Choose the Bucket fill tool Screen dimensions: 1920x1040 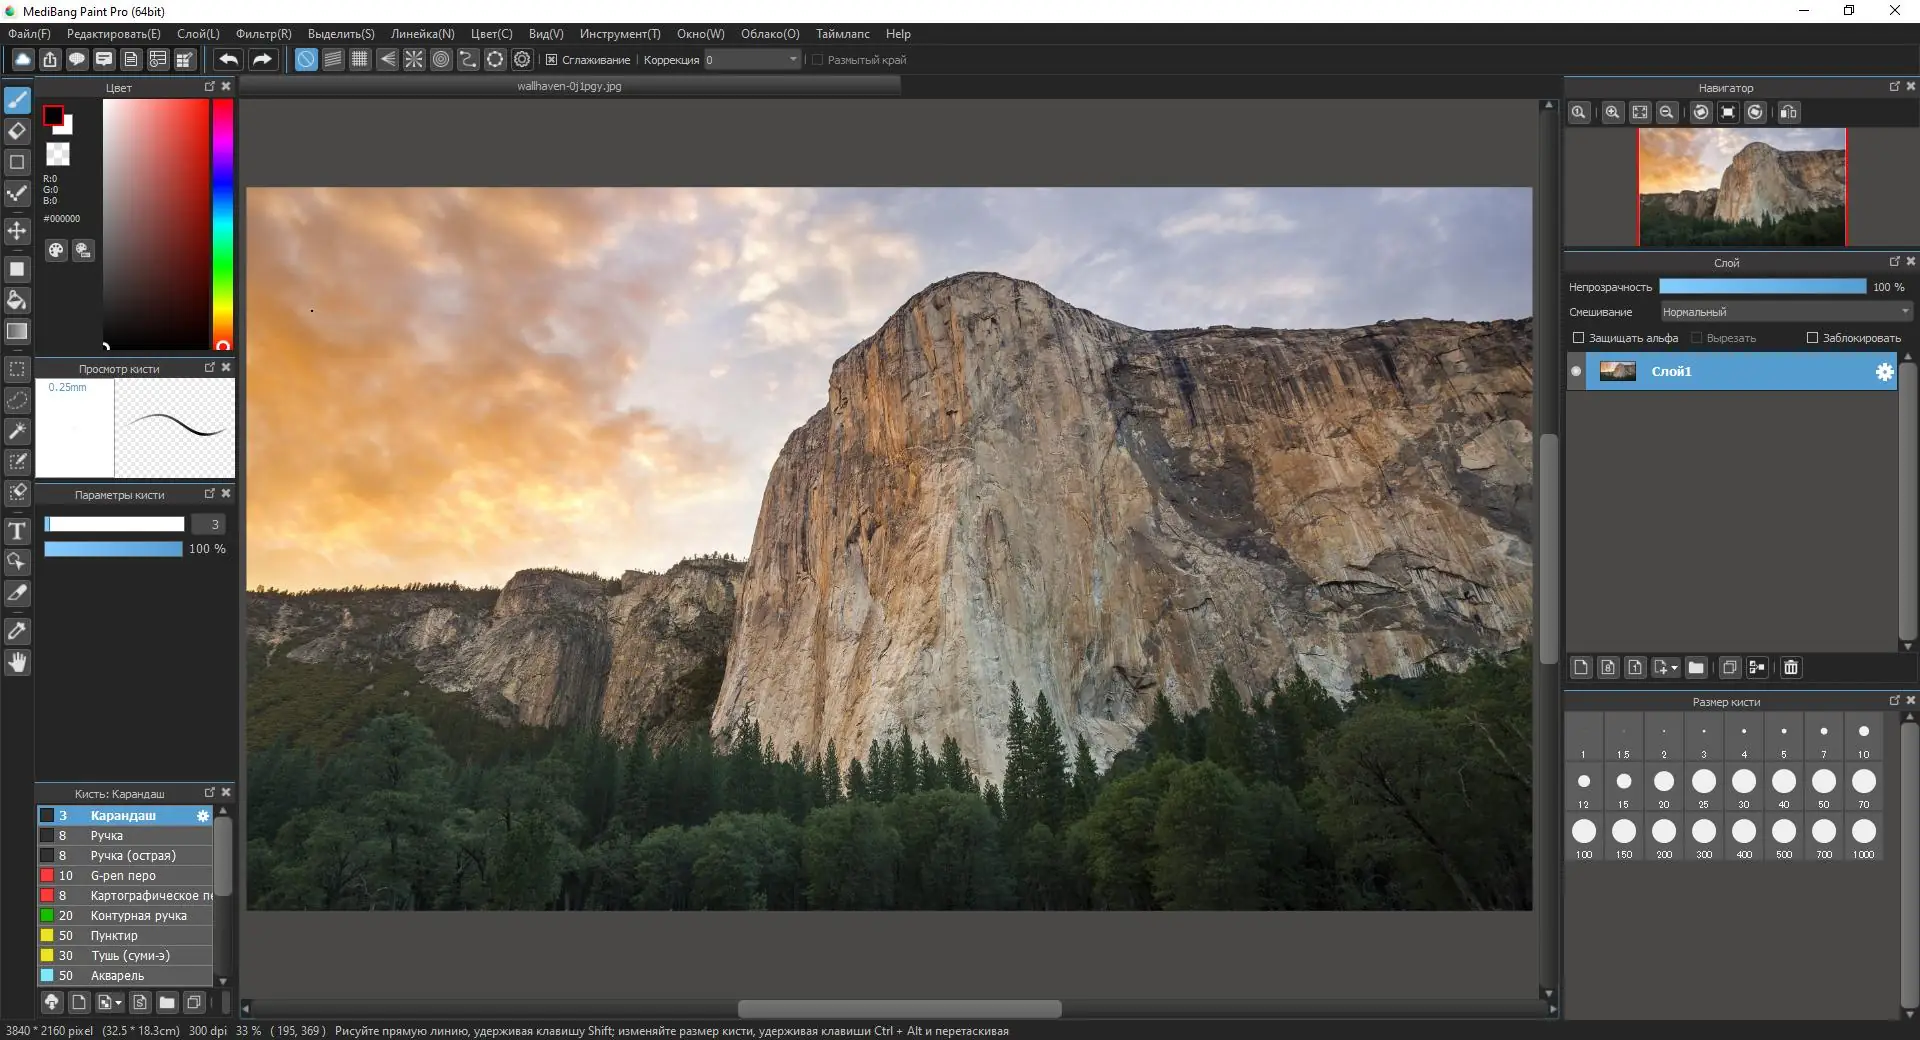[17, 300]
